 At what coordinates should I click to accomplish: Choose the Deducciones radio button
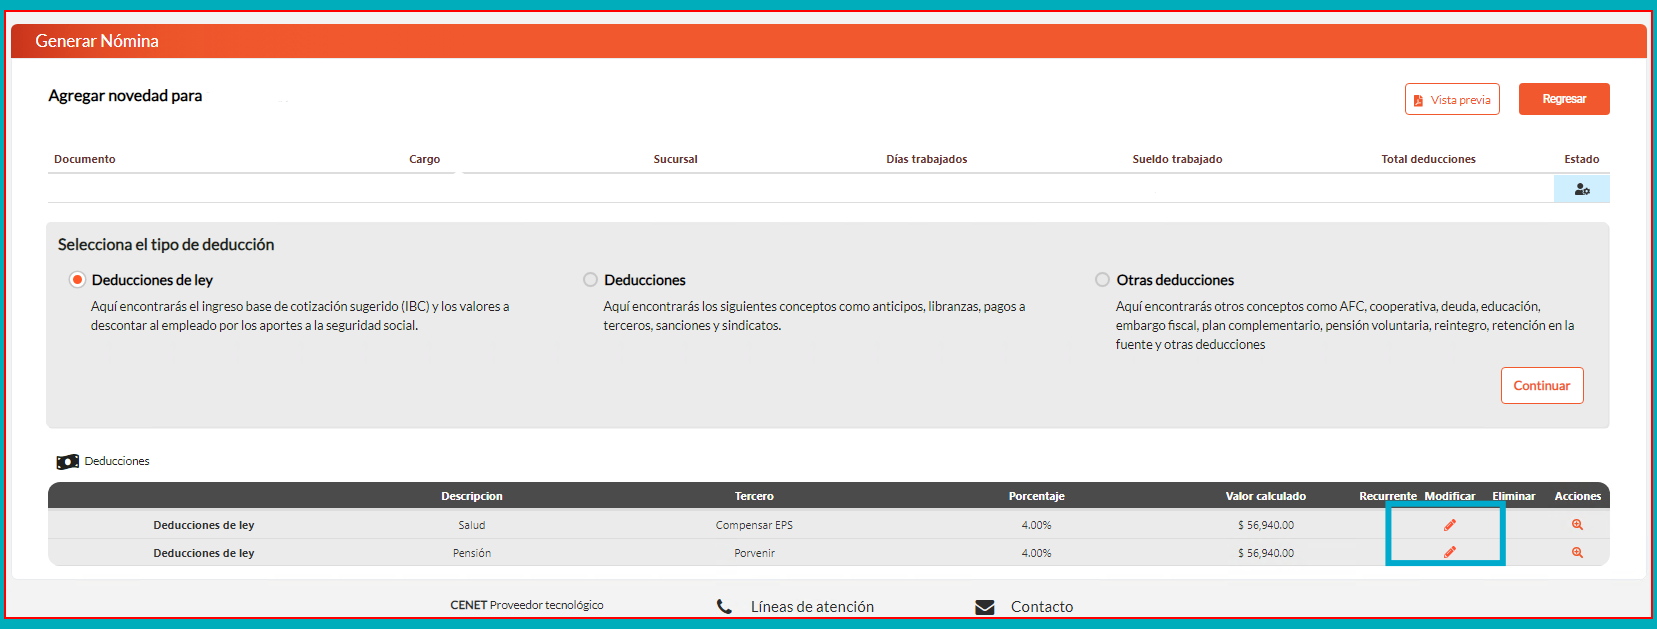(x=590, y=280)
